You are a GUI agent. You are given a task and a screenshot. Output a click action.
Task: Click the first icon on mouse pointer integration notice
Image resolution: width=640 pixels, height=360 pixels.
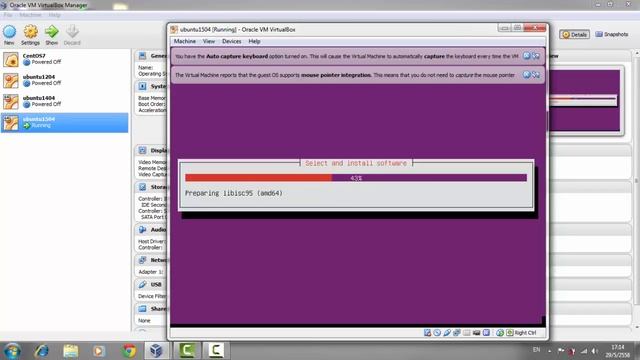pos(527,74)
